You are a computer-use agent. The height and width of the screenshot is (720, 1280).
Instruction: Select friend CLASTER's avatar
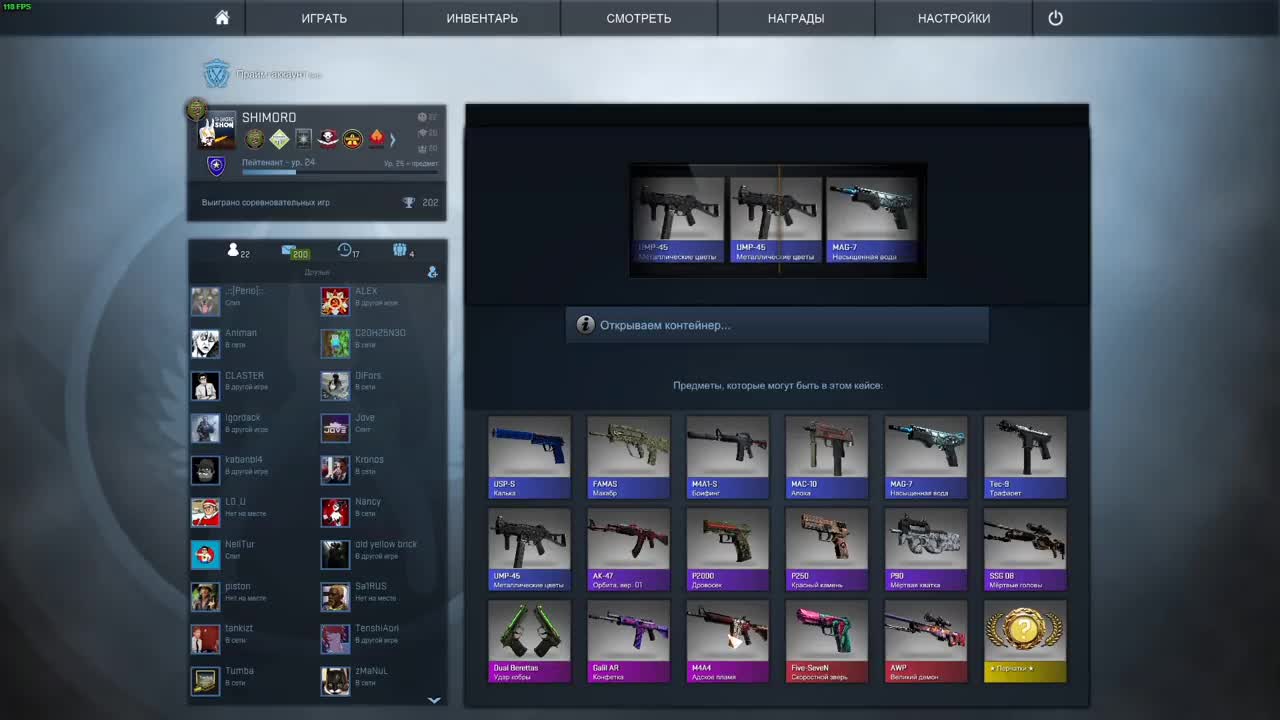205,386
